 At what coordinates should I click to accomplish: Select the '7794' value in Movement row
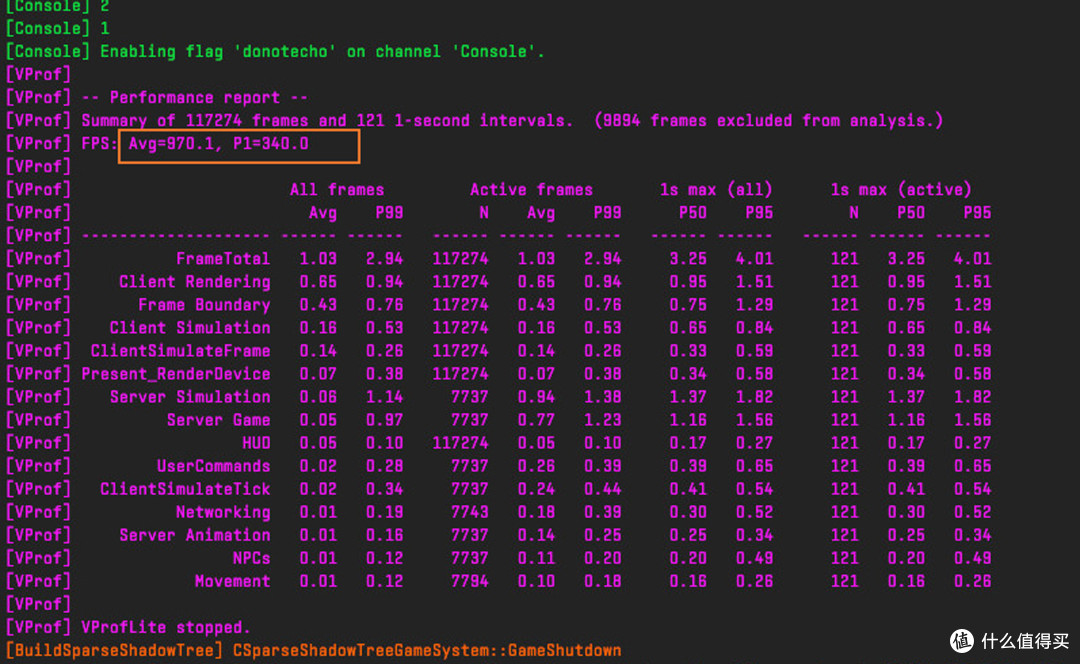point(470,581)
